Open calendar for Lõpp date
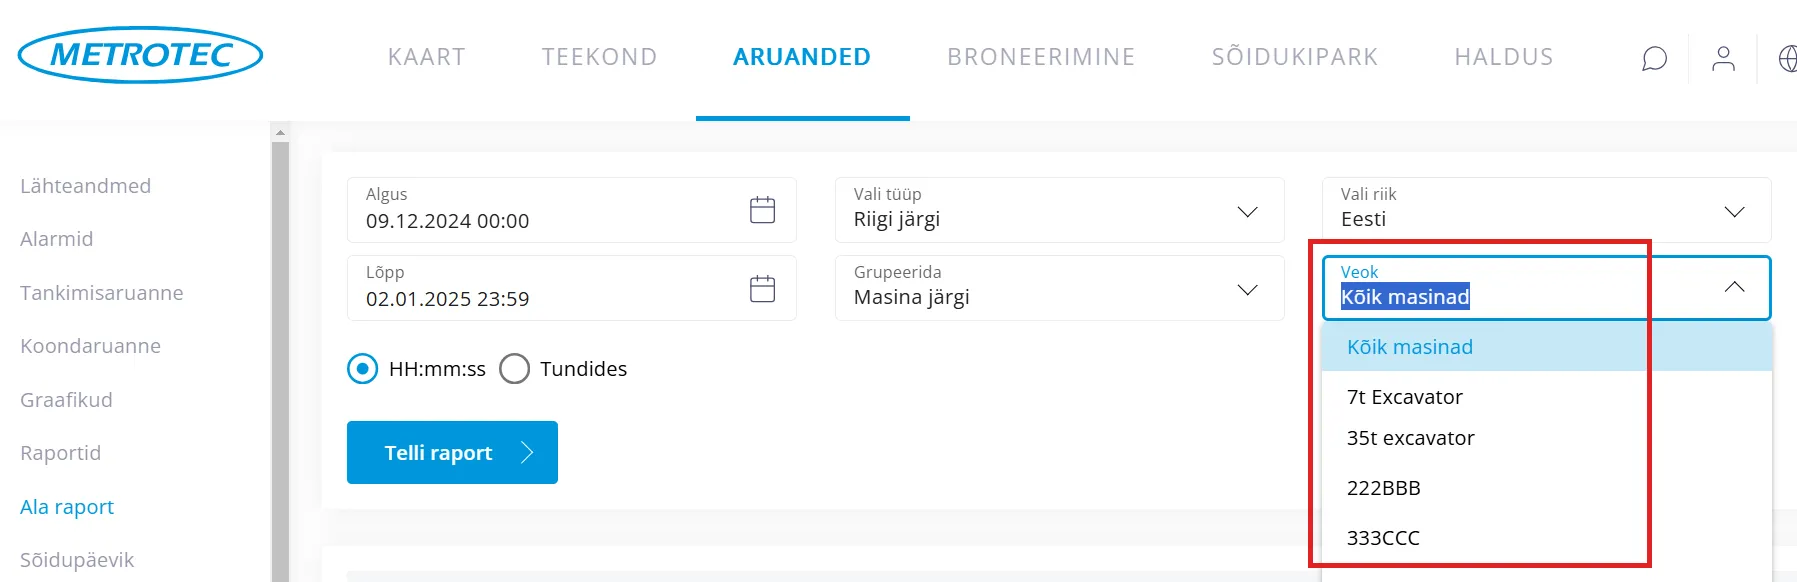The image size is (1797, 582). [x=762, y=289]
